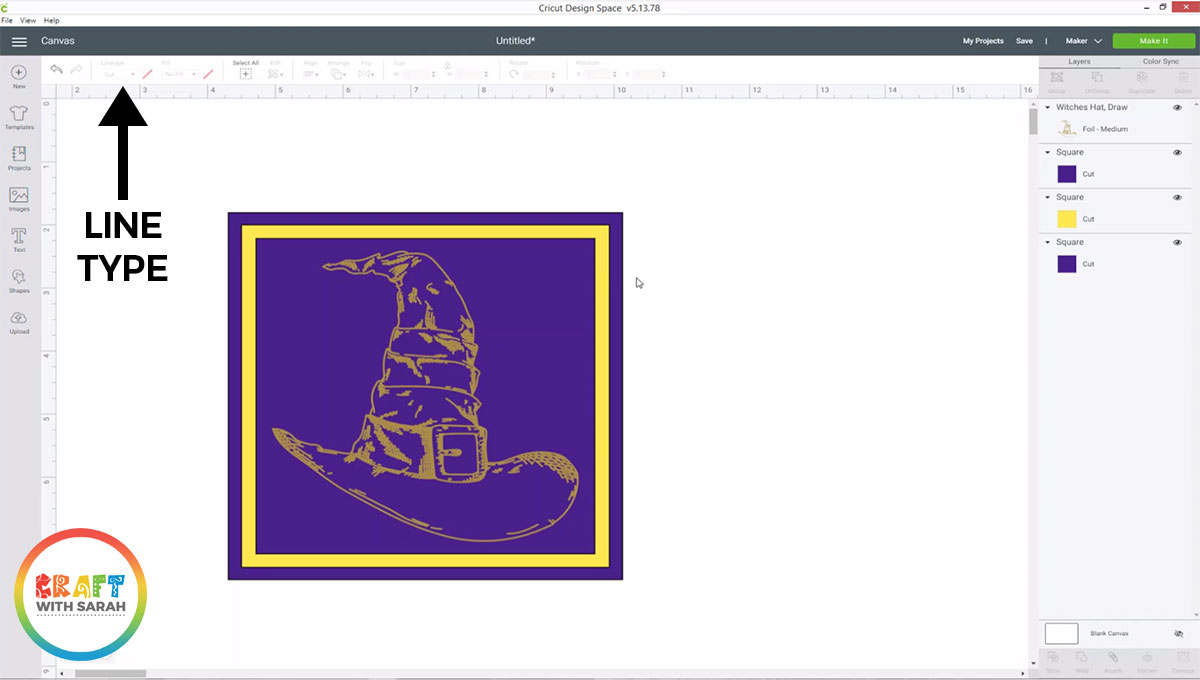This screenshot has width=1200, height=680.
Task: Collapse the last Square layer group
Action: [1047, 242]
